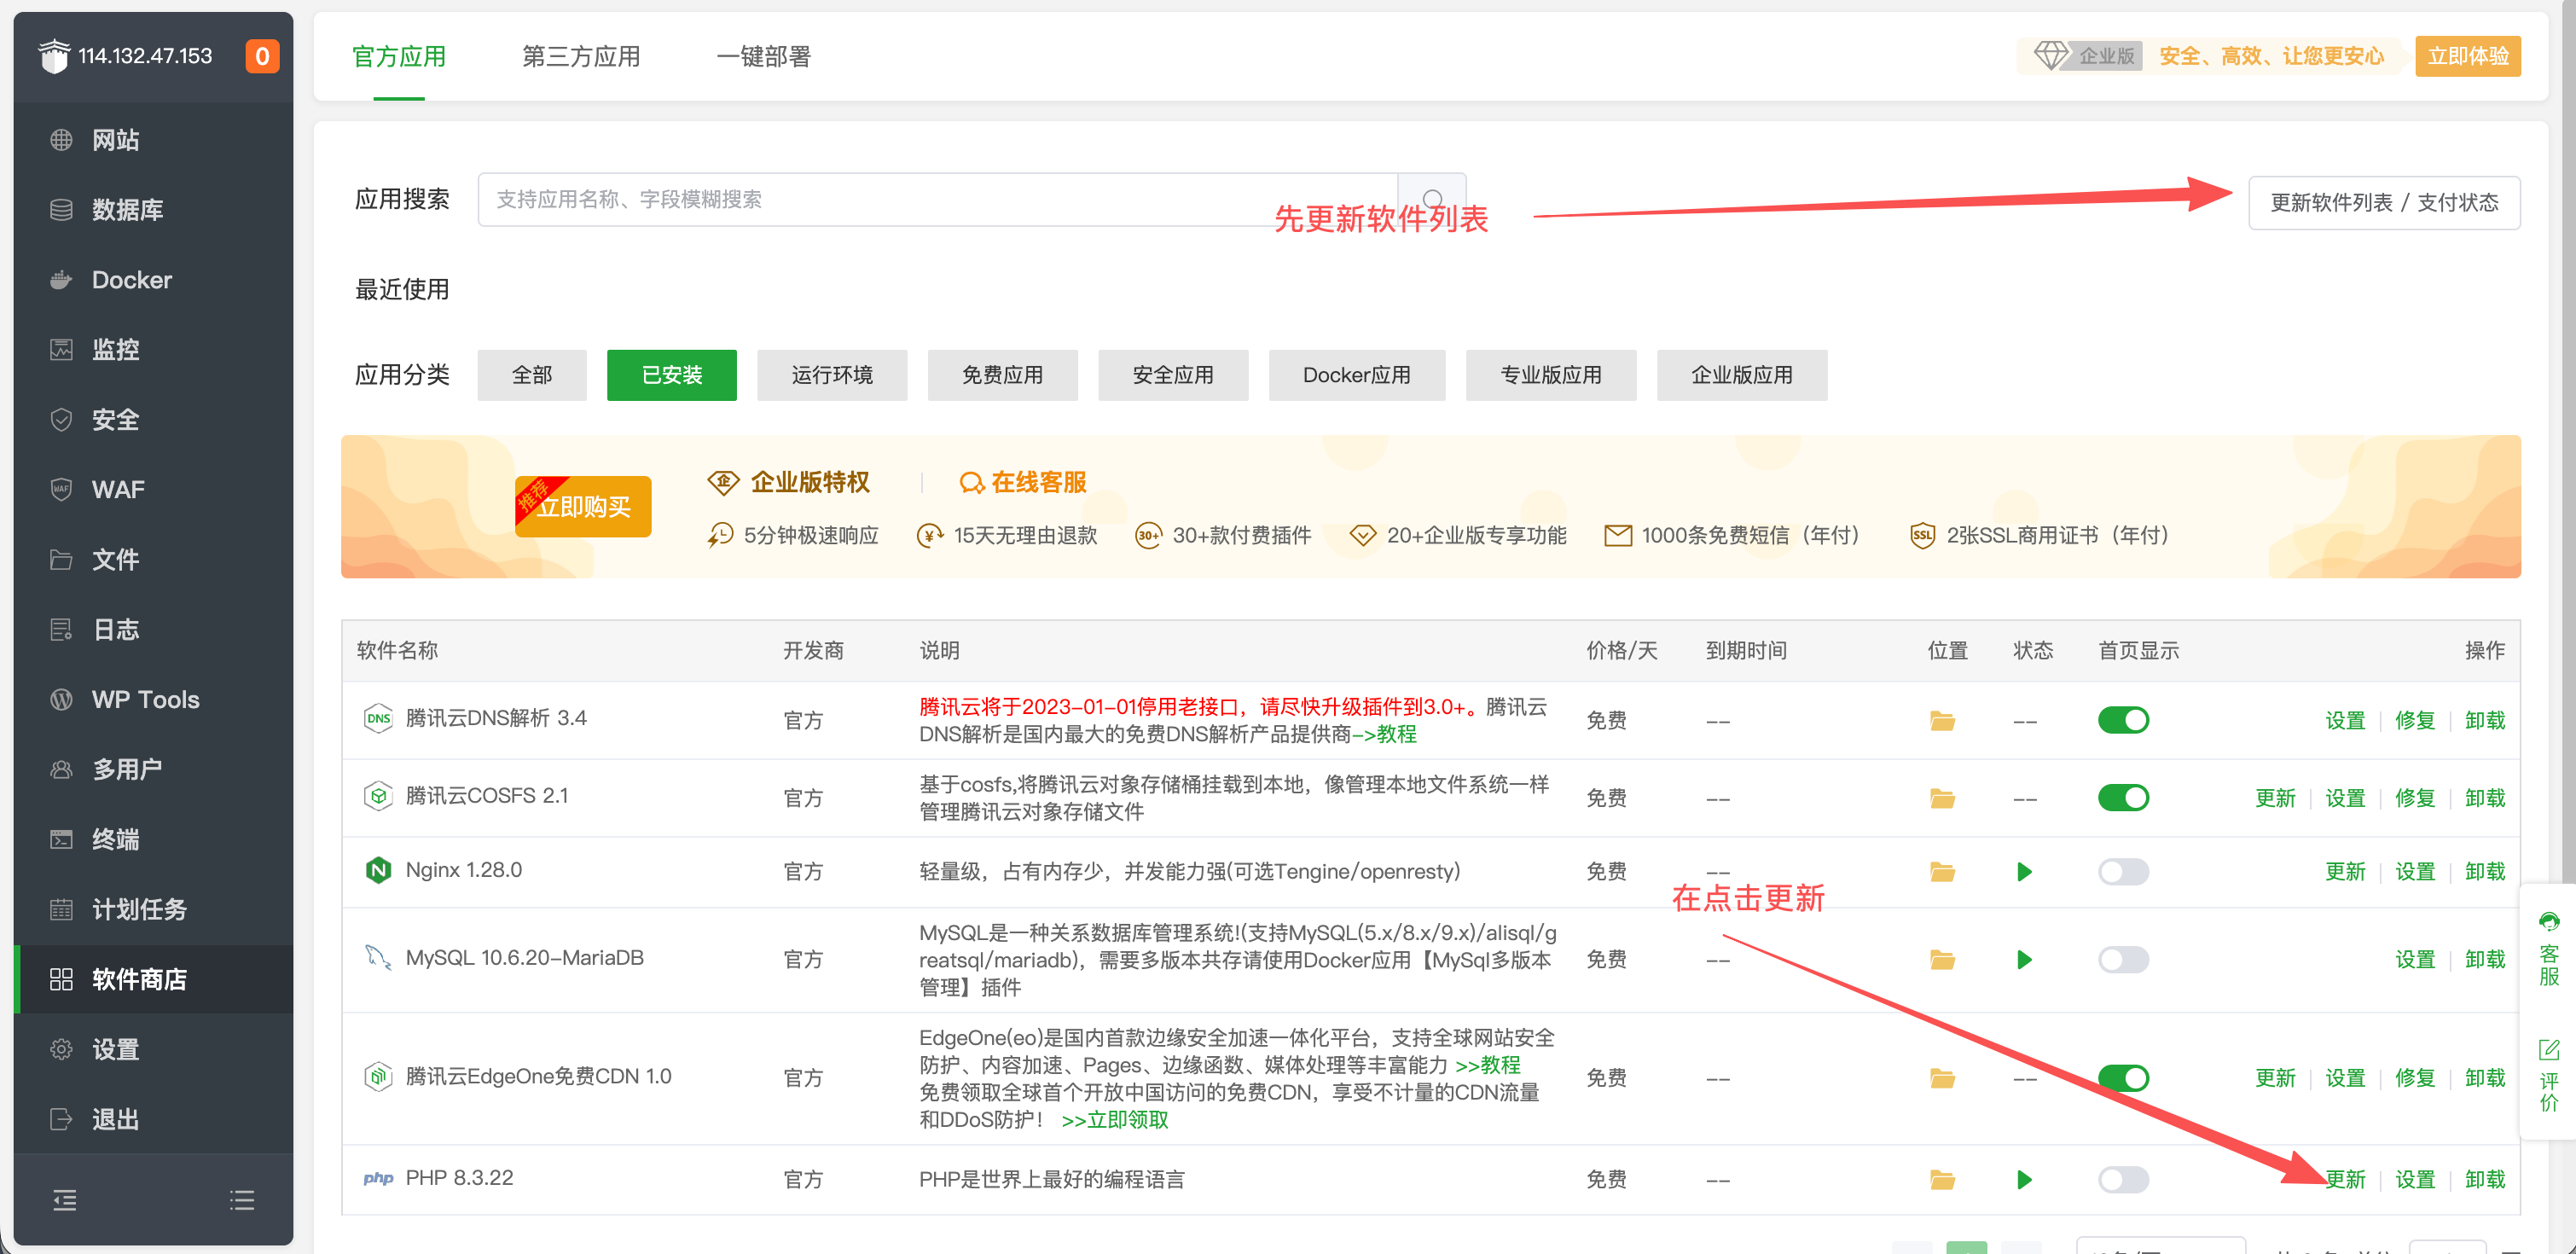Click 更新 for Nginx 1.28.0

coord(2345,872)
